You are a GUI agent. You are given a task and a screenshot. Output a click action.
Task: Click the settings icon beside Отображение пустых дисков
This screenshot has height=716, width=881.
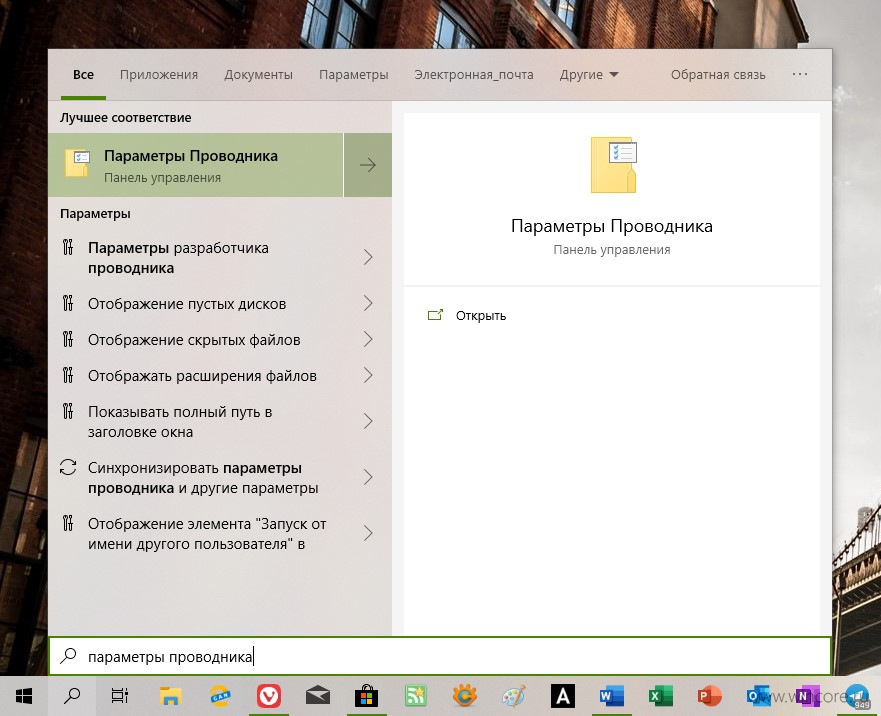click(x=68, y=303)
